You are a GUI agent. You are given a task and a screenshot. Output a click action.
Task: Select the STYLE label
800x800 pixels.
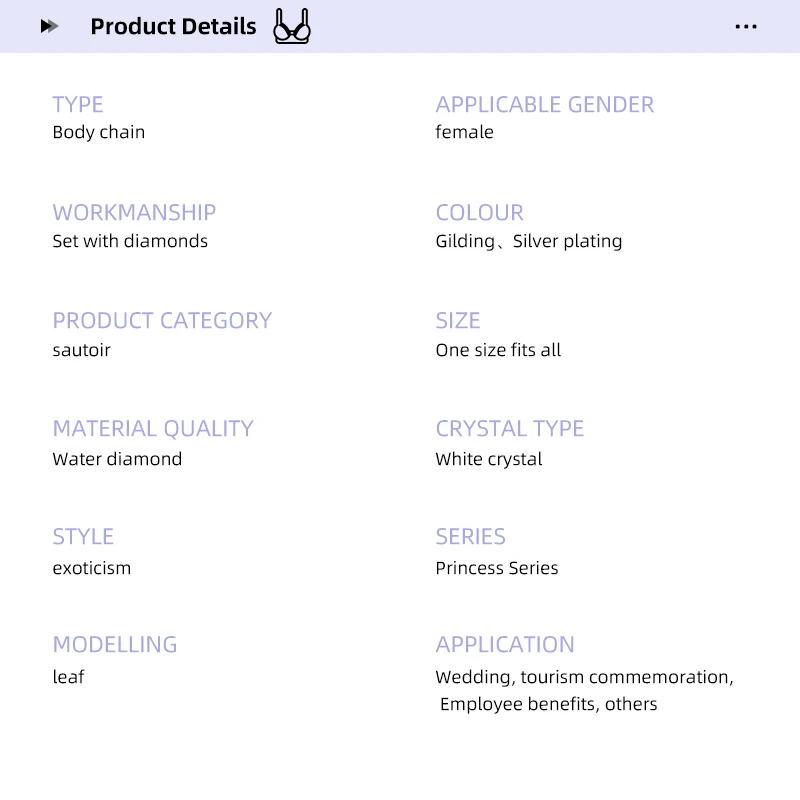(x=83, y=536)
